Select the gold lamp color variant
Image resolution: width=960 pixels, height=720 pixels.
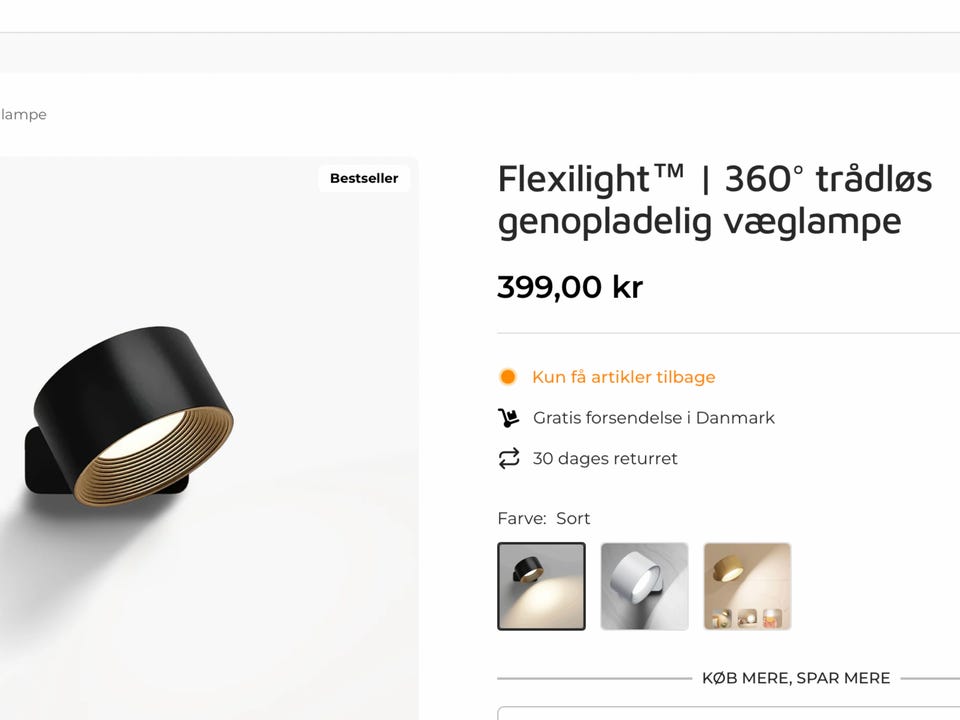coord(747,586)
